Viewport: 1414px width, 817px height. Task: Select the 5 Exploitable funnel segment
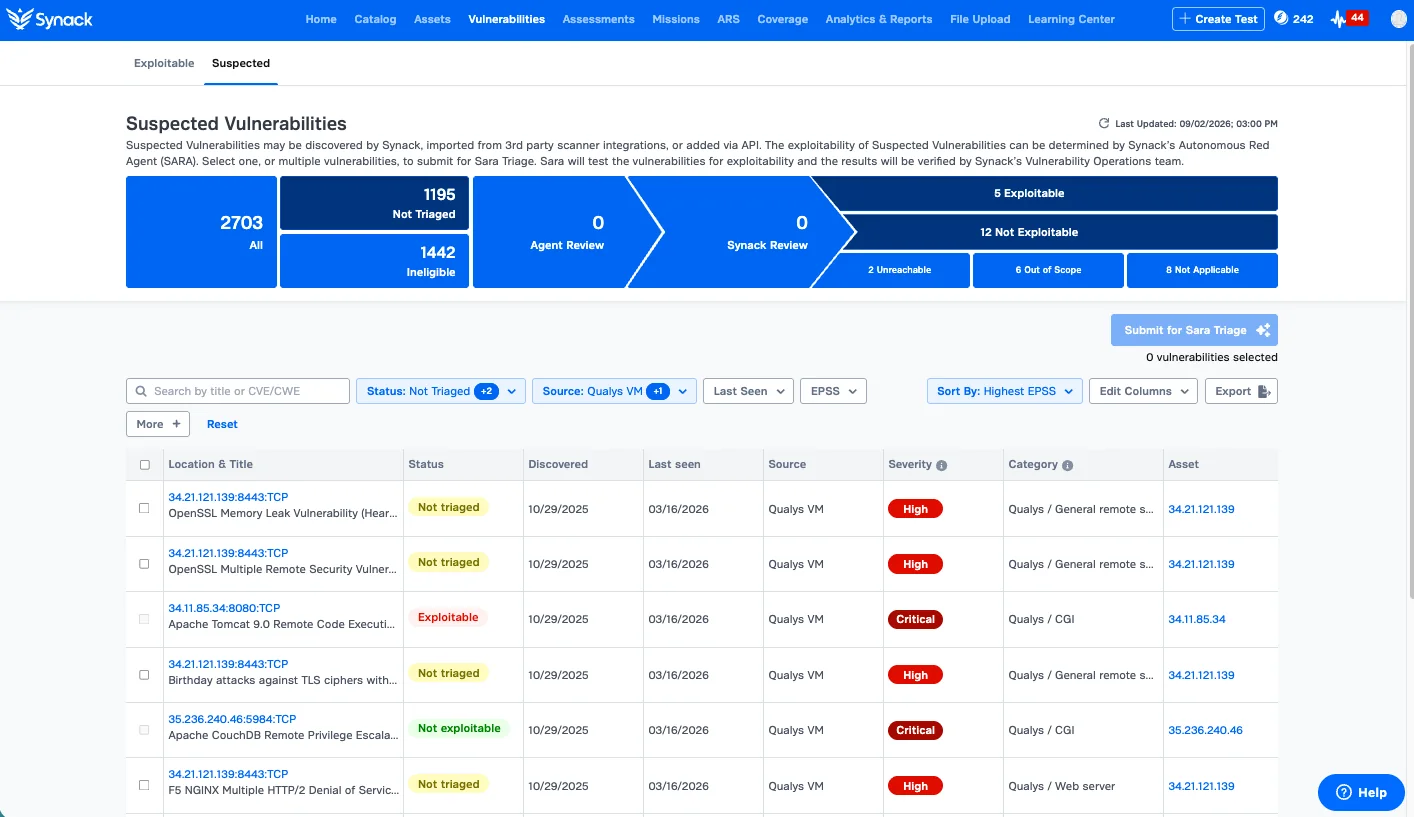1045,193
